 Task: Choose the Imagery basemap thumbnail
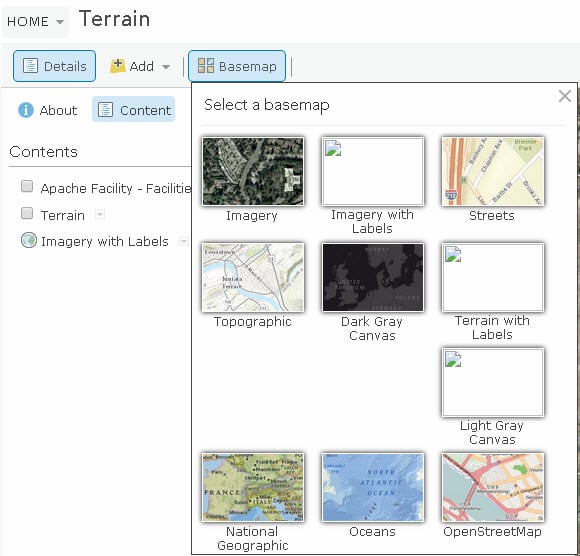coord(253,171)
